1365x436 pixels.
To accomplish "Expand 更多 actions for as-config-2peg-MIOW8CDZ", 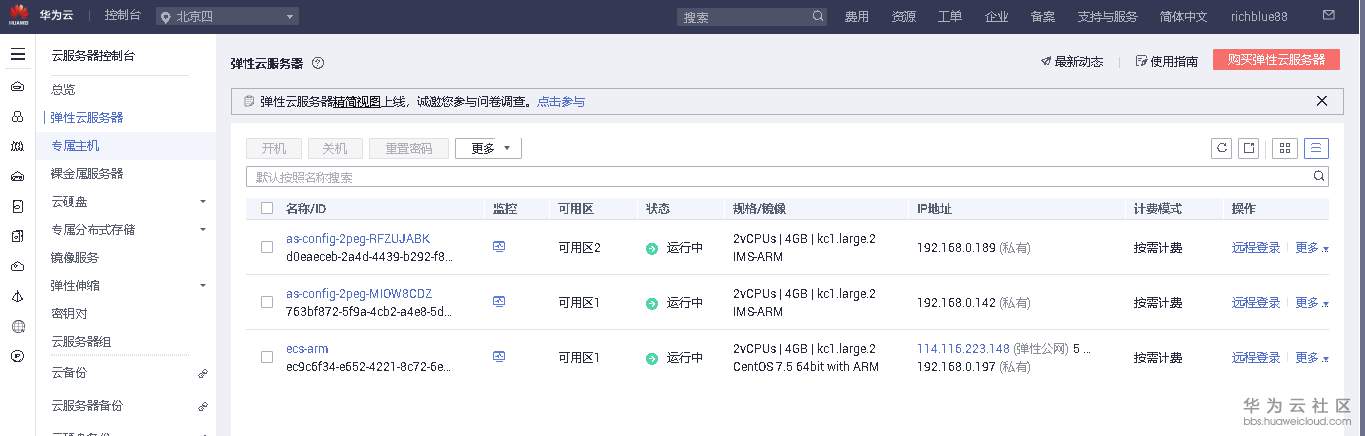I will 1312,303.
